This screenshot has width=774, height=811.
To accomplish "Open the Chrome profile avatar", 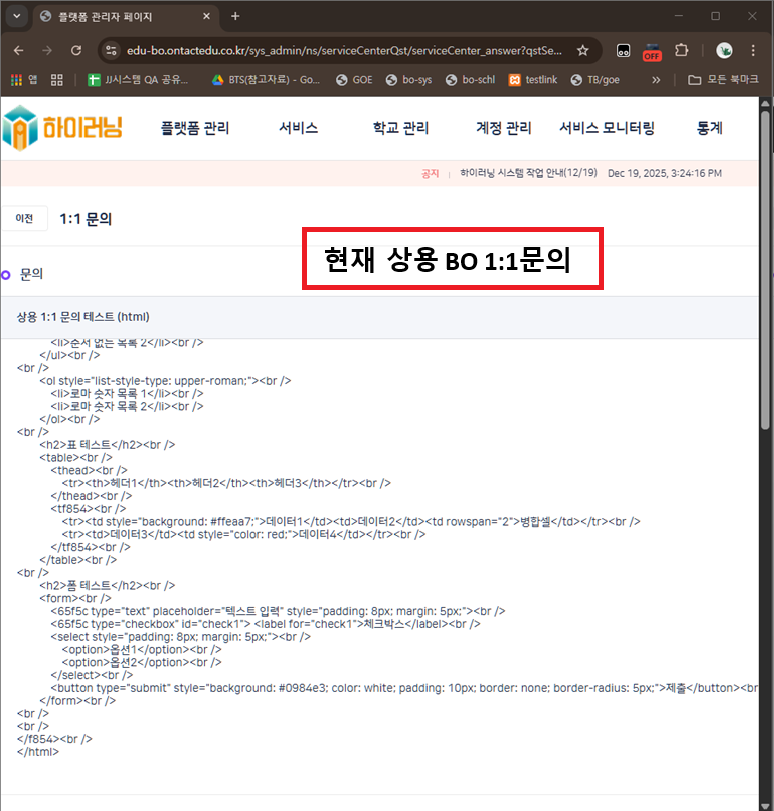I will 724,50.
